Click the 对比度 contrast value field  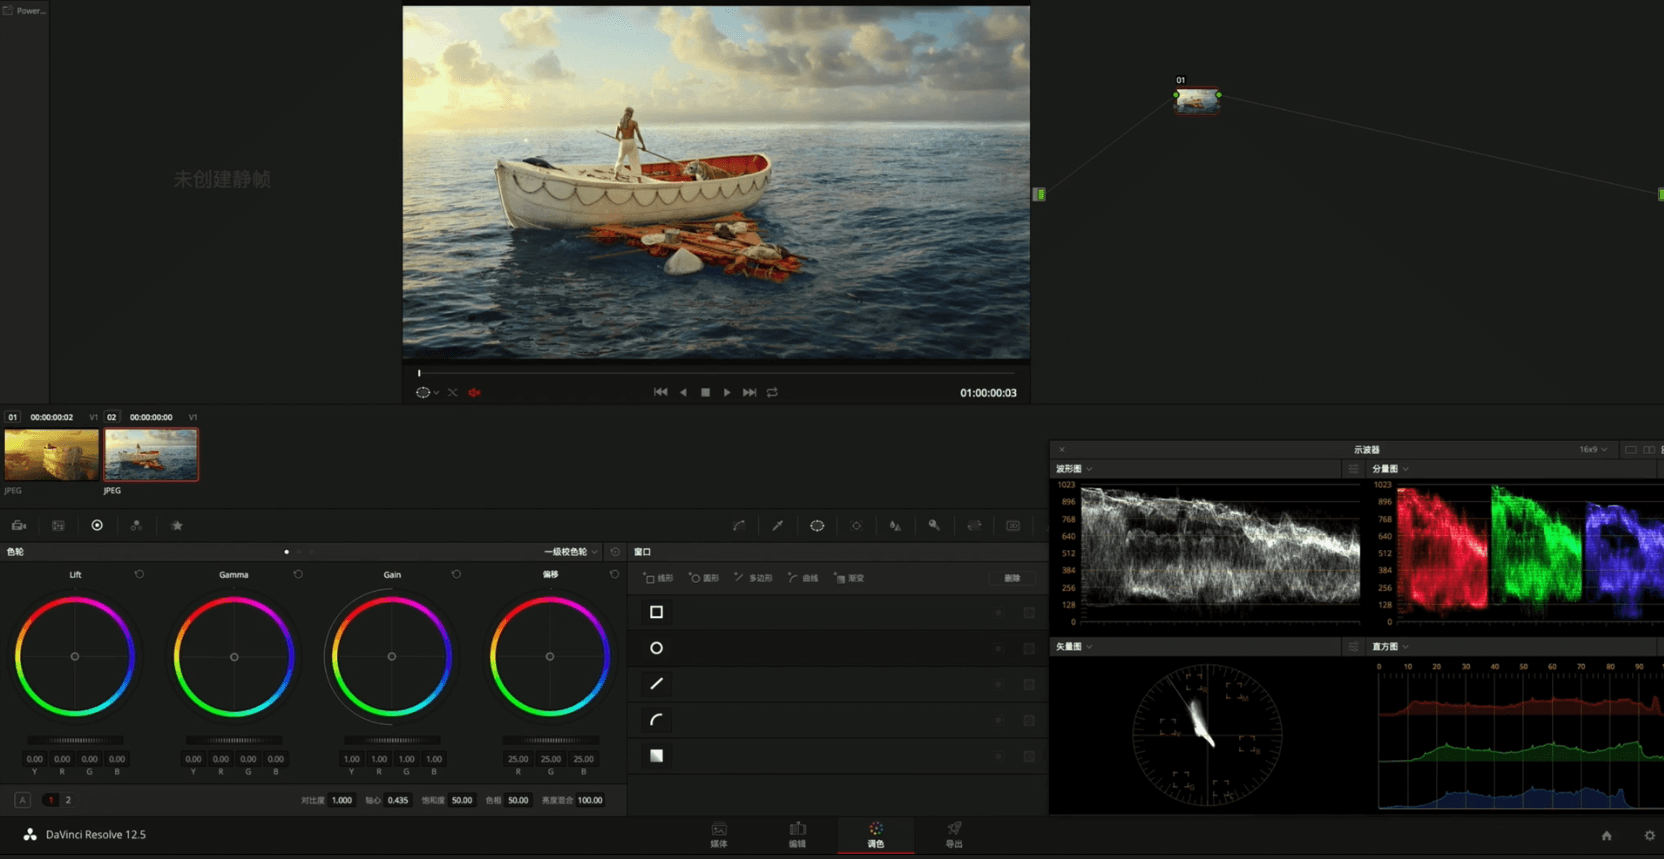(x=342, y=800)
